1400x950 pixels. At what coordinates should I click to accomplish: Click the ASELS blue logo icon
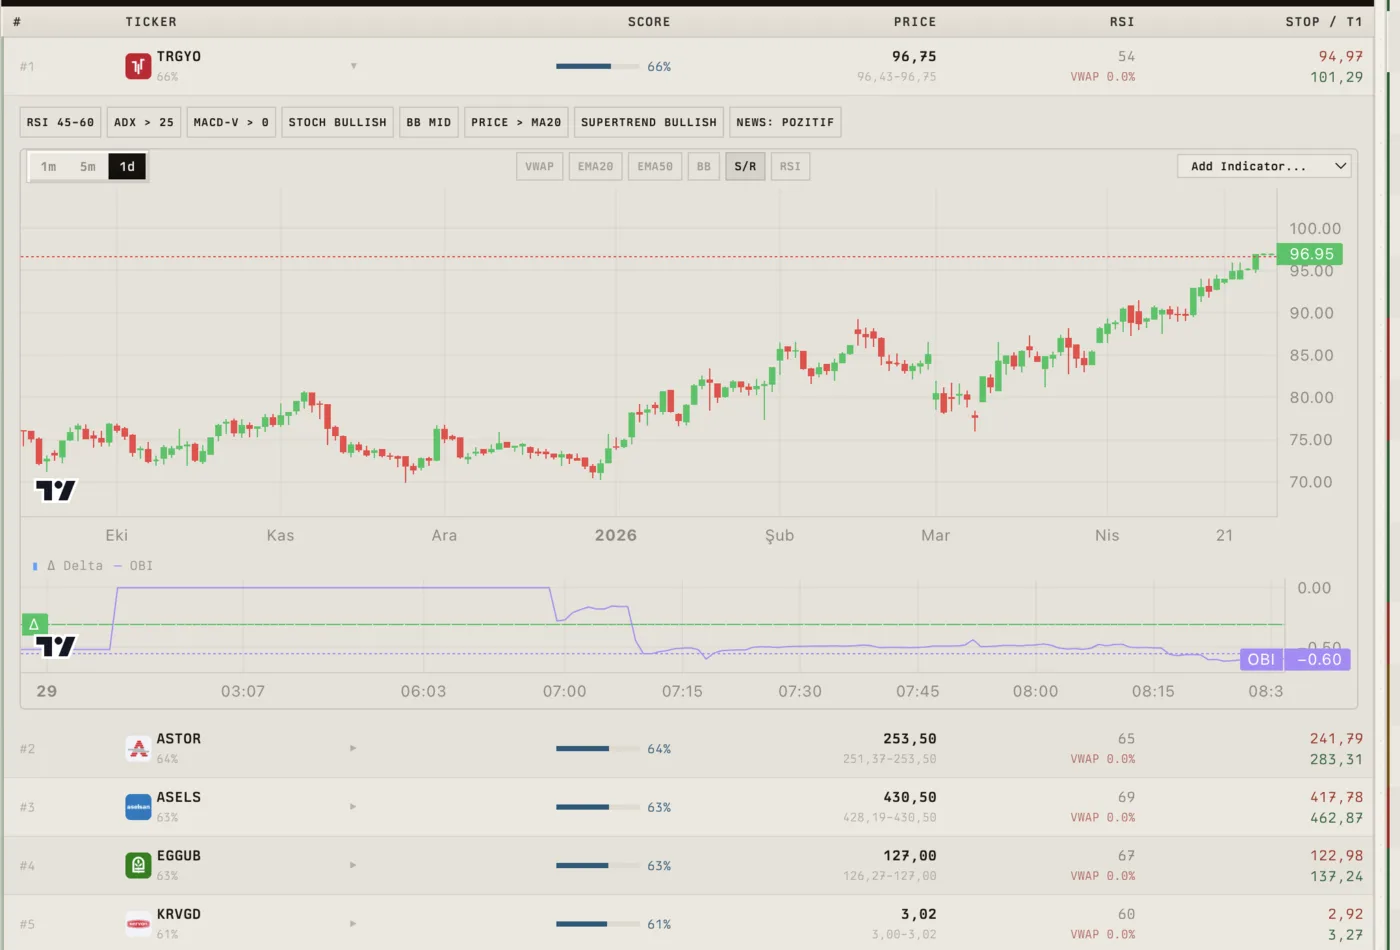(x=138, y=807)
